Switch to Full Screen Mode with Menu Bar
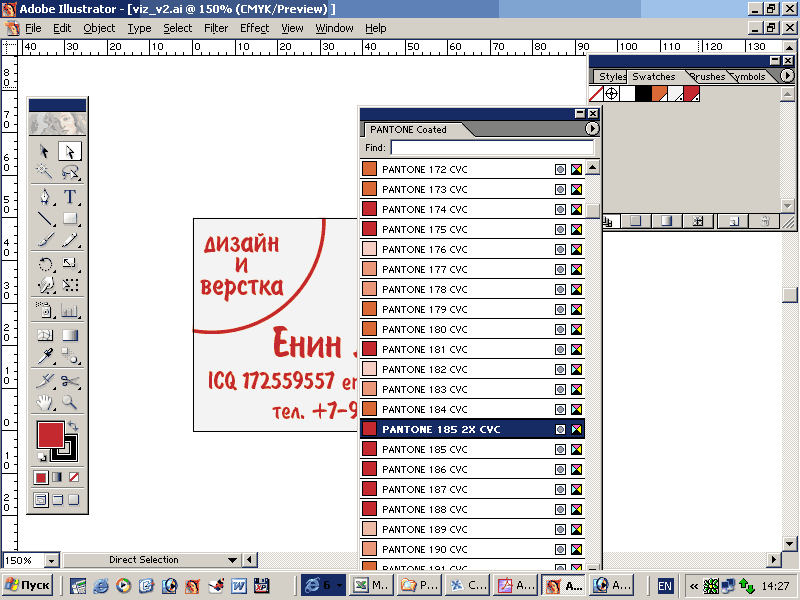800x600 pixels. click(x=57, y=500)
